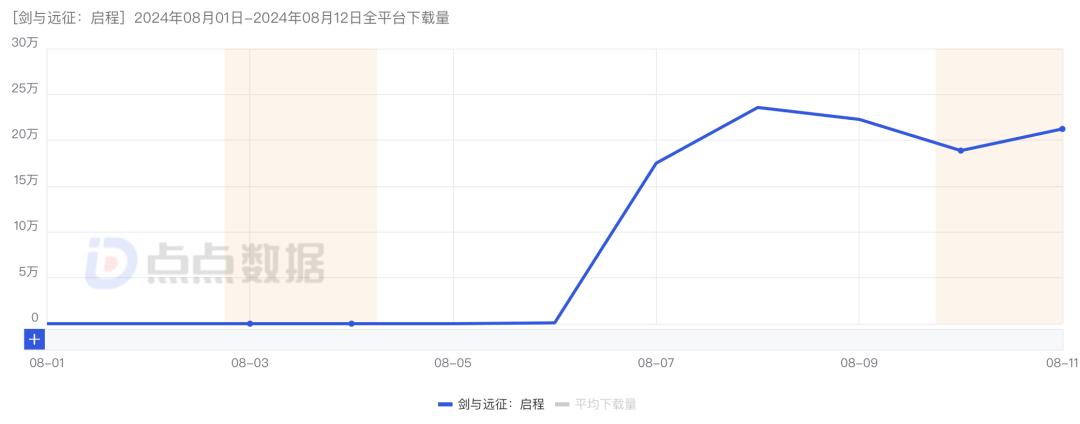Viewport: 1080px width, 424px height.
Task: Click the grey legend marker for 平均下载量
Action: (x=562, y=405)
